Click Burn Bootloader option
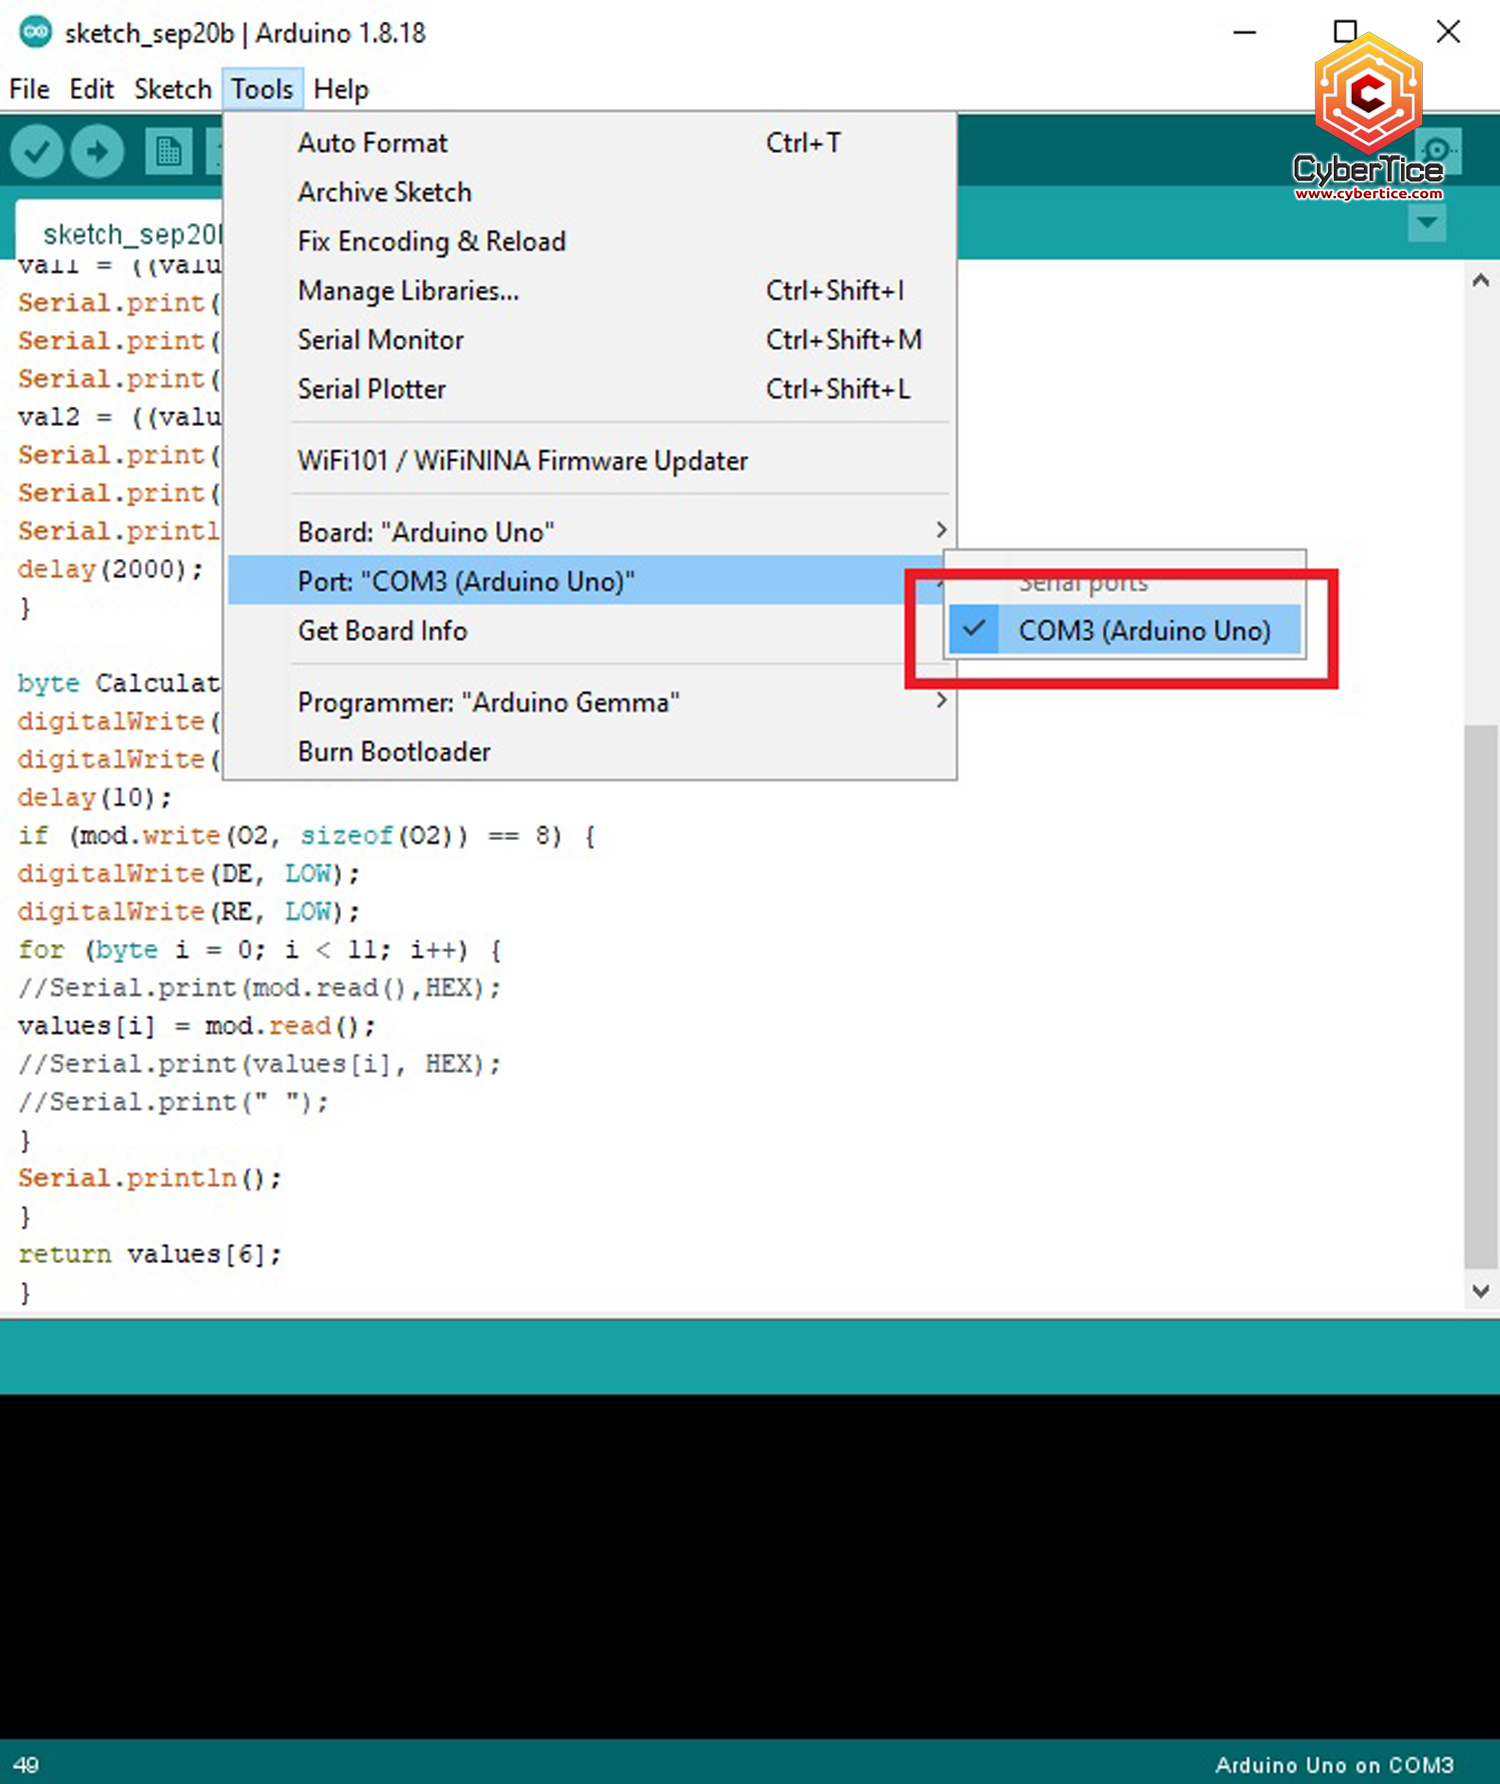The width and height of the screenshot is (1500, 1784). point(394,752)
